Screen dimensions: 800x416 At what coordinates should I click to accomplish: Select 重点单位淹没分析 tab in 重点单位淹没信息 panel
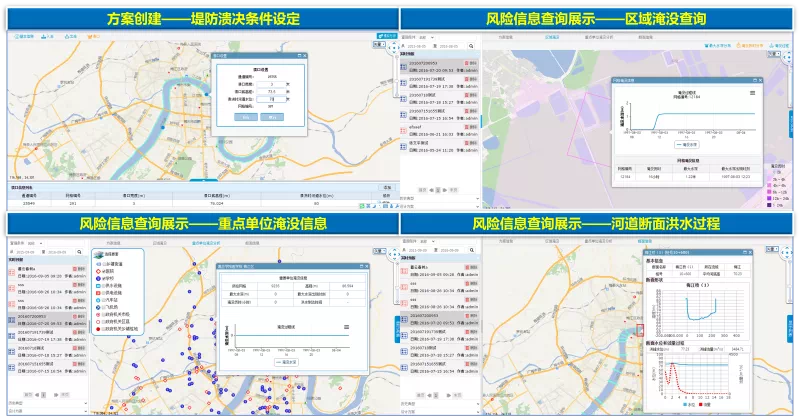click(206, 243)
